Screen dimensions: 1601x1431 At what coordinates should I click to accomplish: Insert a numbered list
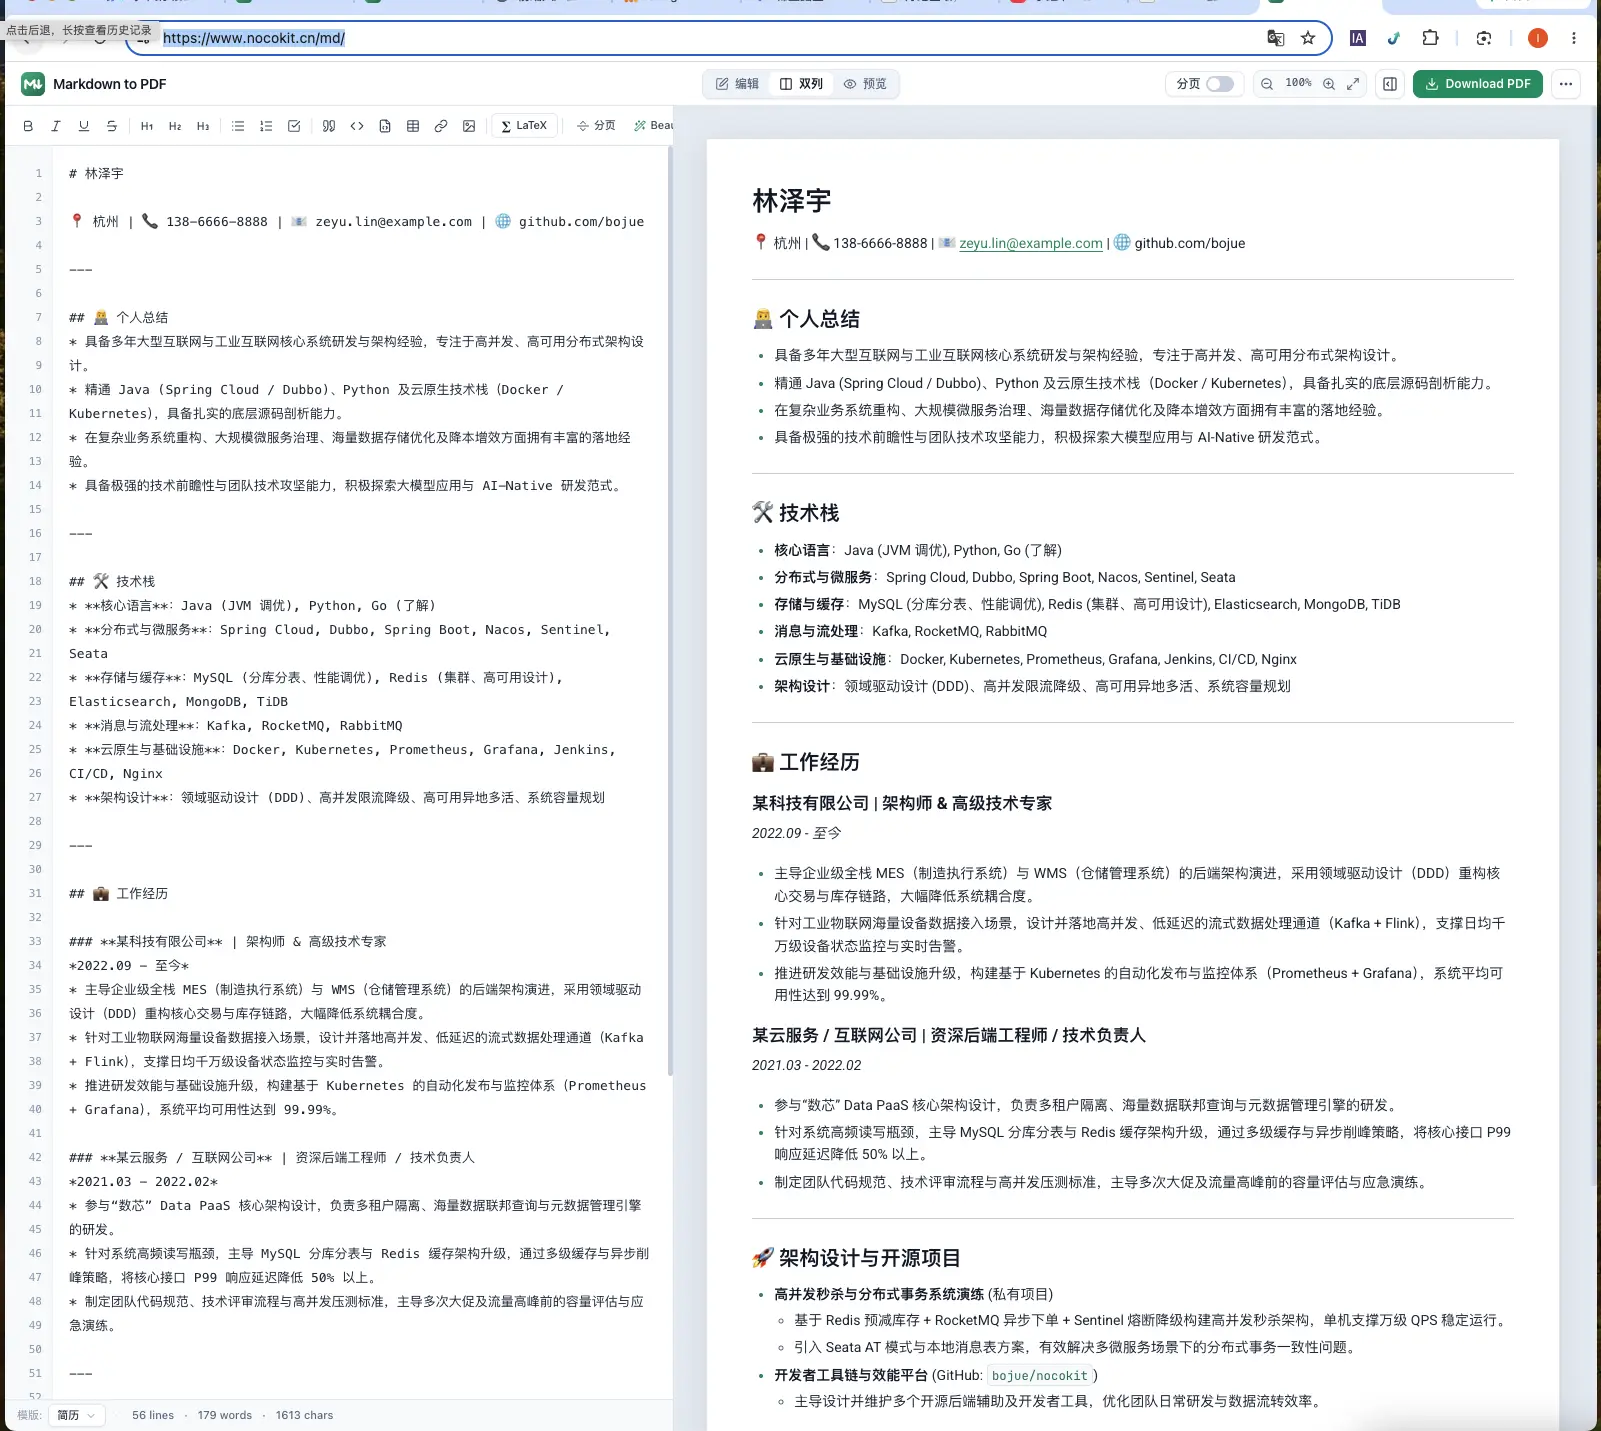[x=266, y=126]
